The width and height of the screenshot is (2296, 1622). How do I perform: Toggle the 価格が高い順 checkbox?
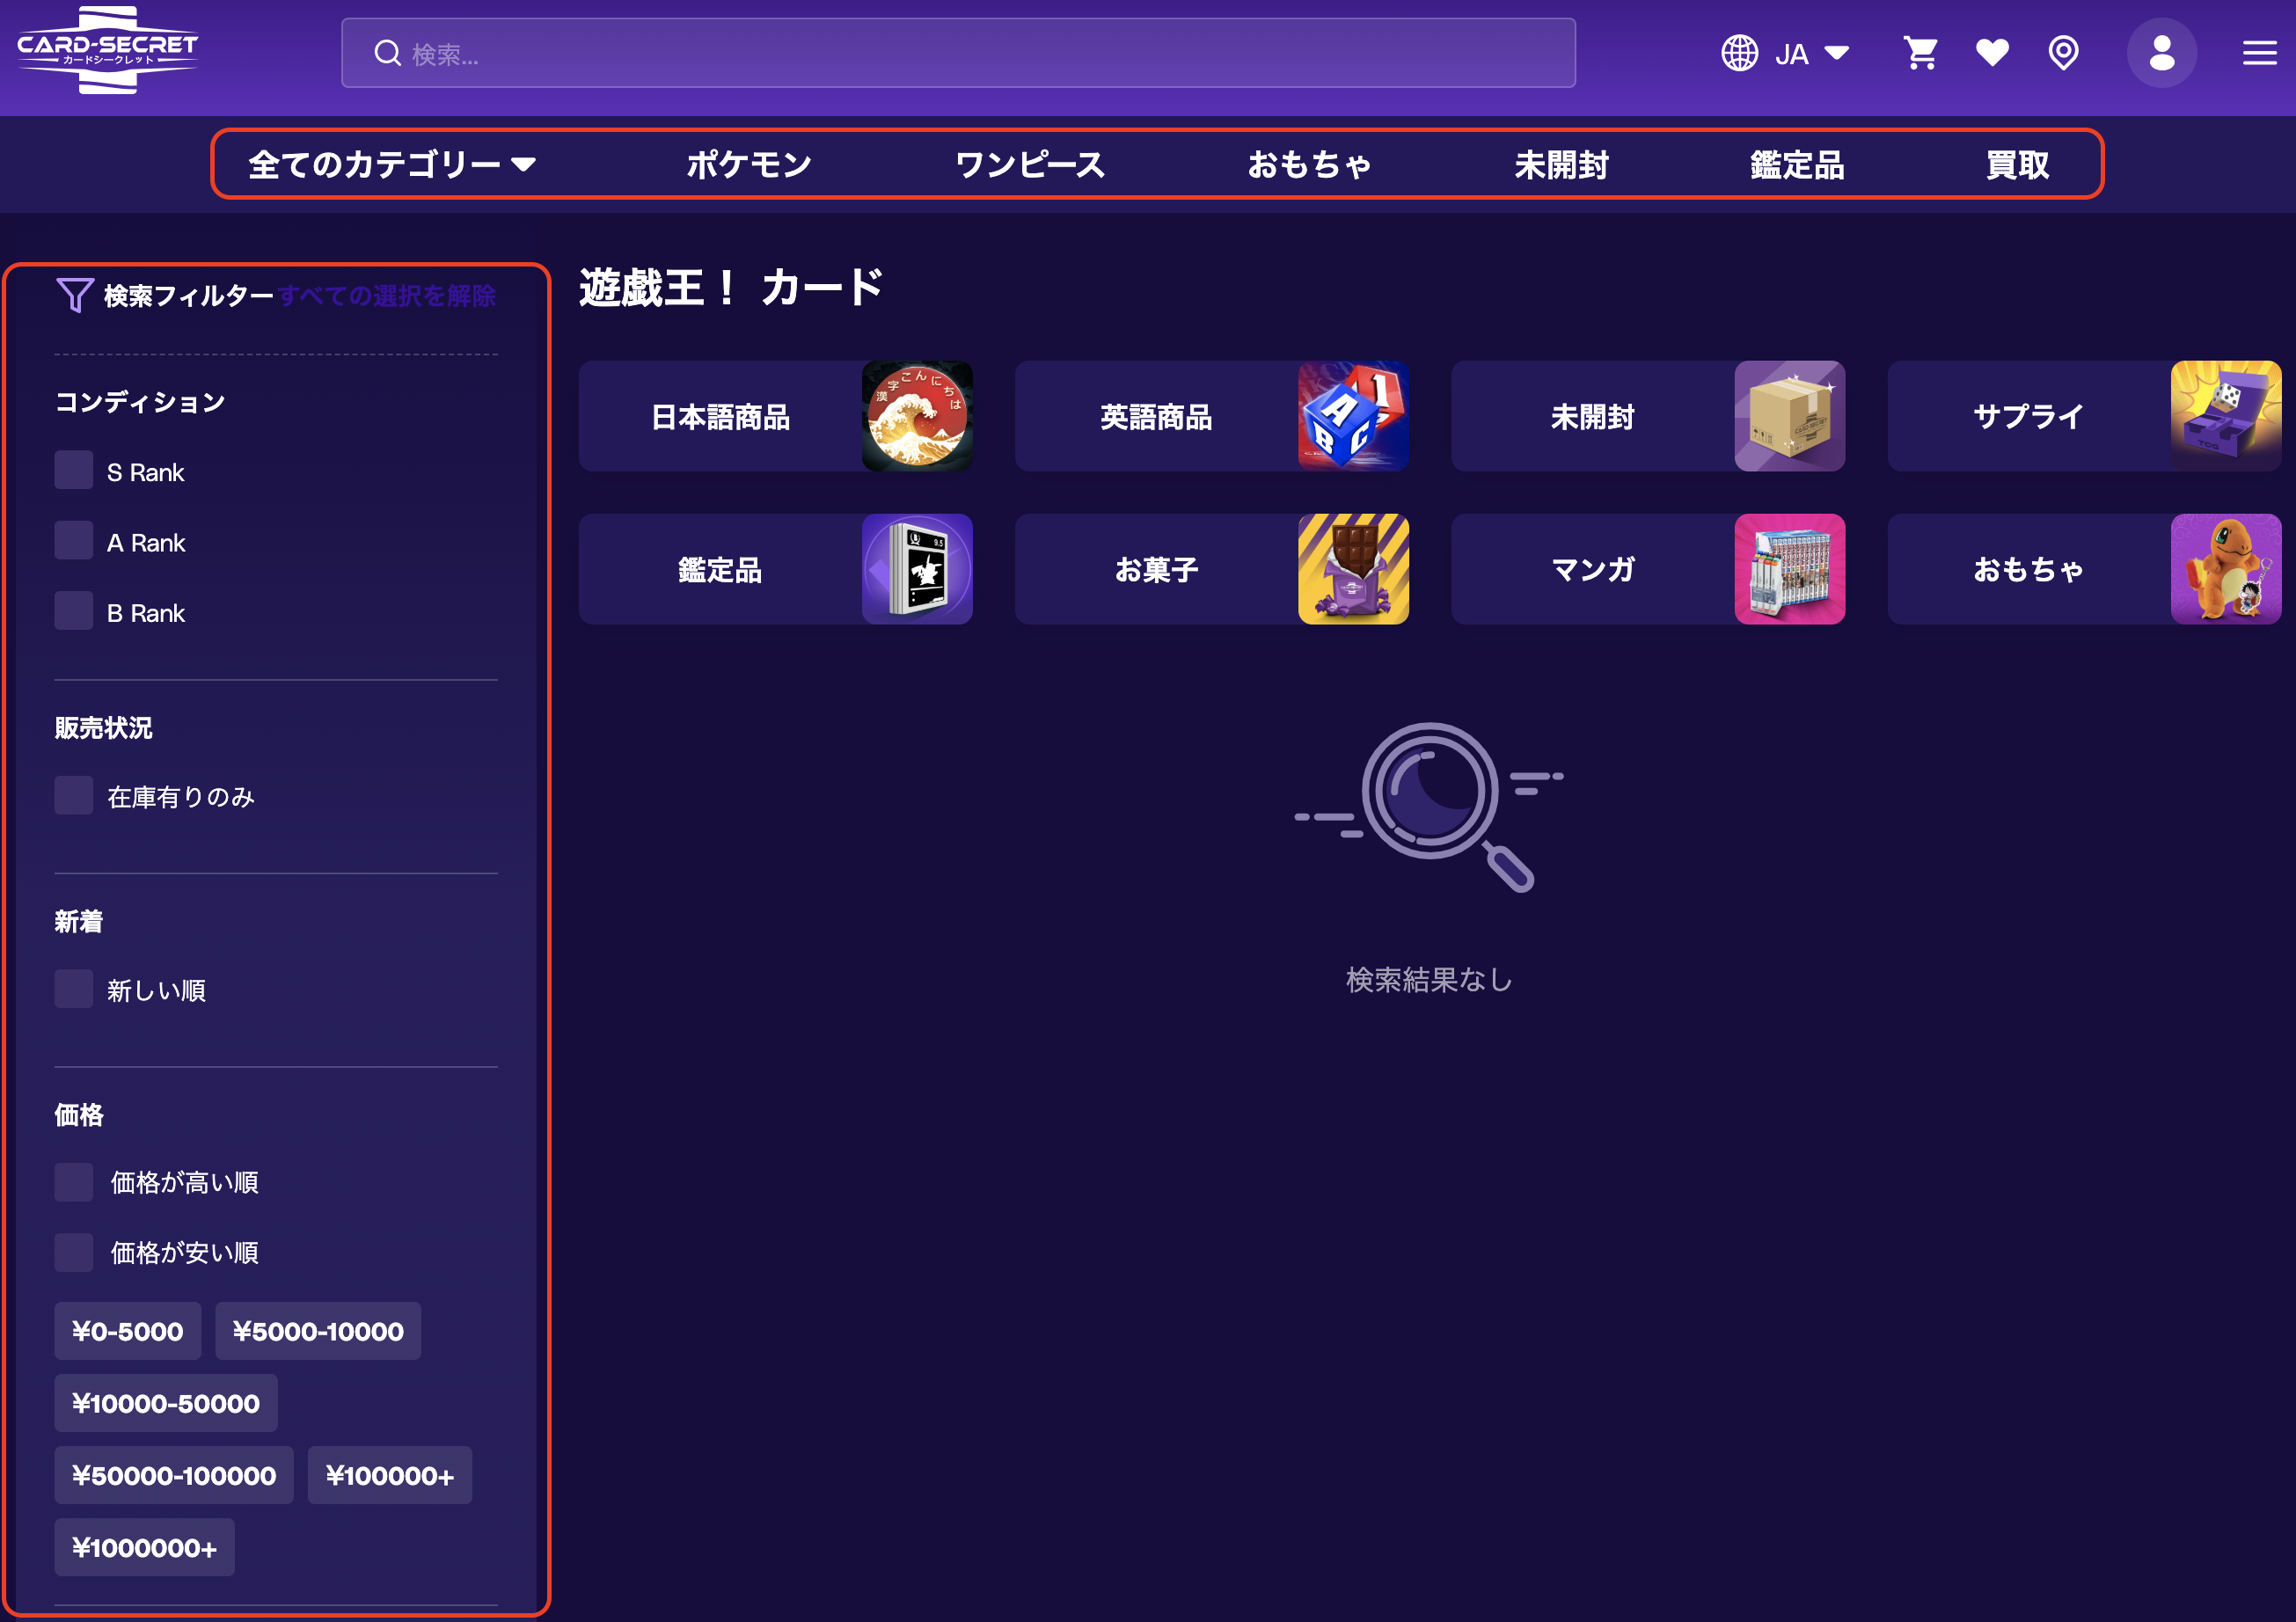point(74,1182)
